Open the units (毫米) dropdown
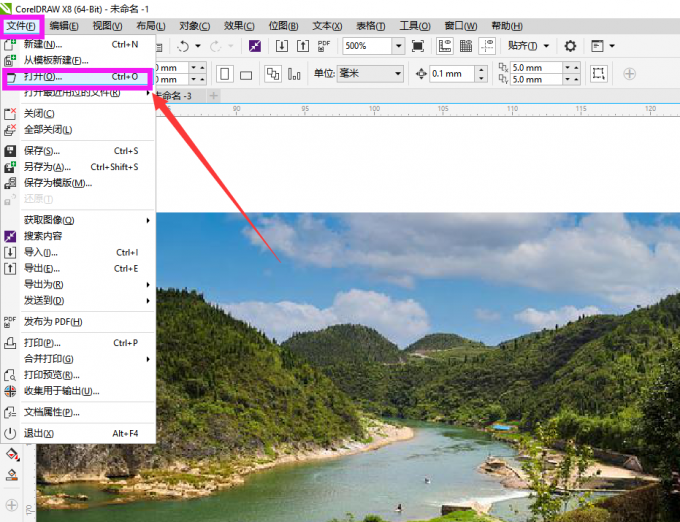The image size is (680, 522). click(397, 74)
